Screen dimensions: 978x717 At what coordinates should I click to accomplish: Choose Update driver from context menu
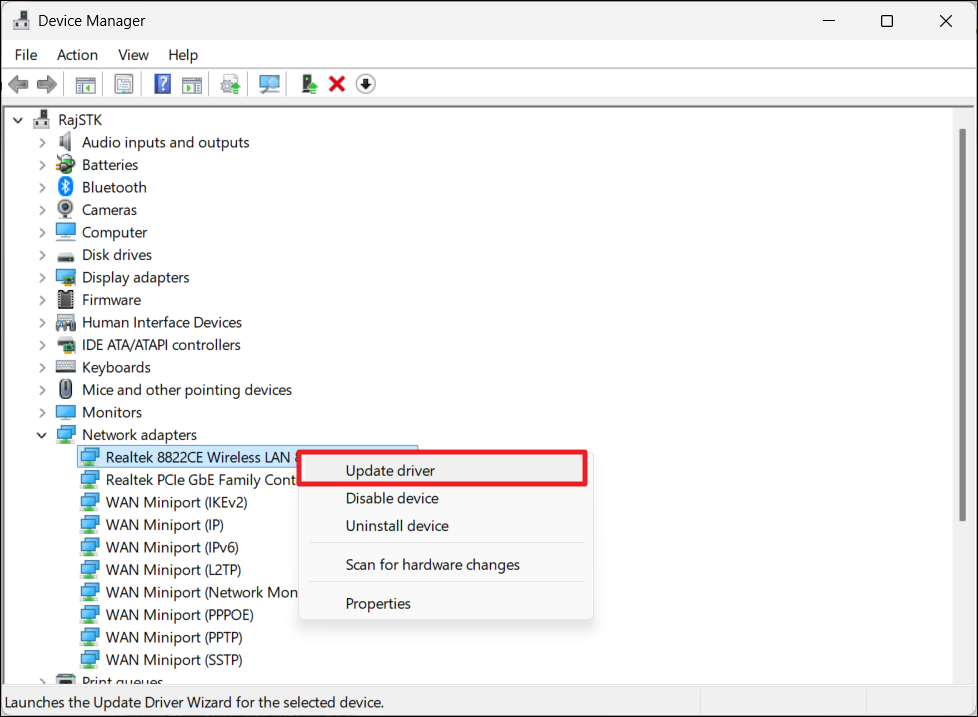[390, 470]
